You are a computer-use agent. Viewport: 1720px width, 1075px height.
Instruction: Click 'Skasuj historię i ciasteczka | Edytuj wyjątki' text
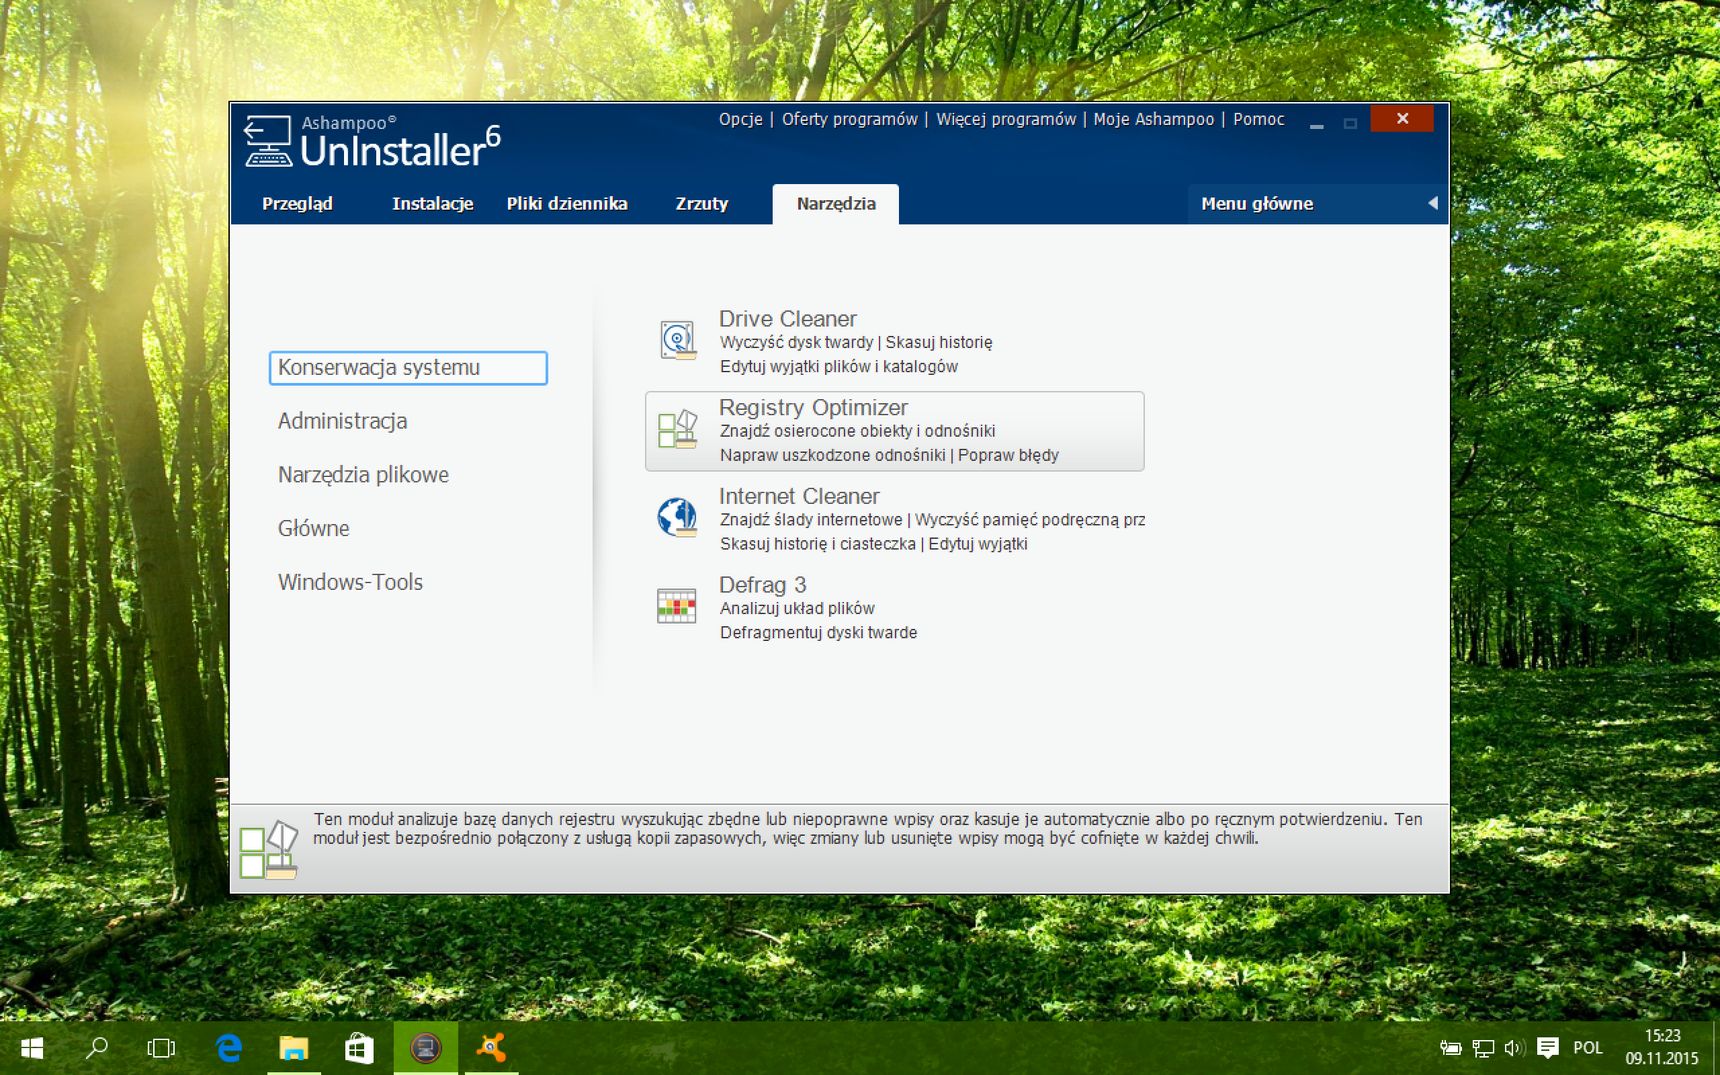[873, 544]
